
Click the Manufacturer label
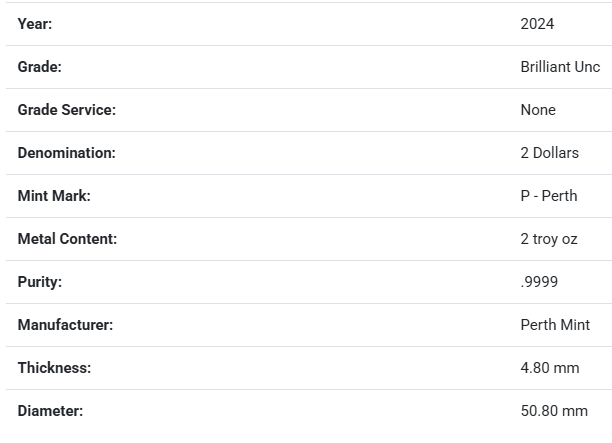[x=65, y=325]
